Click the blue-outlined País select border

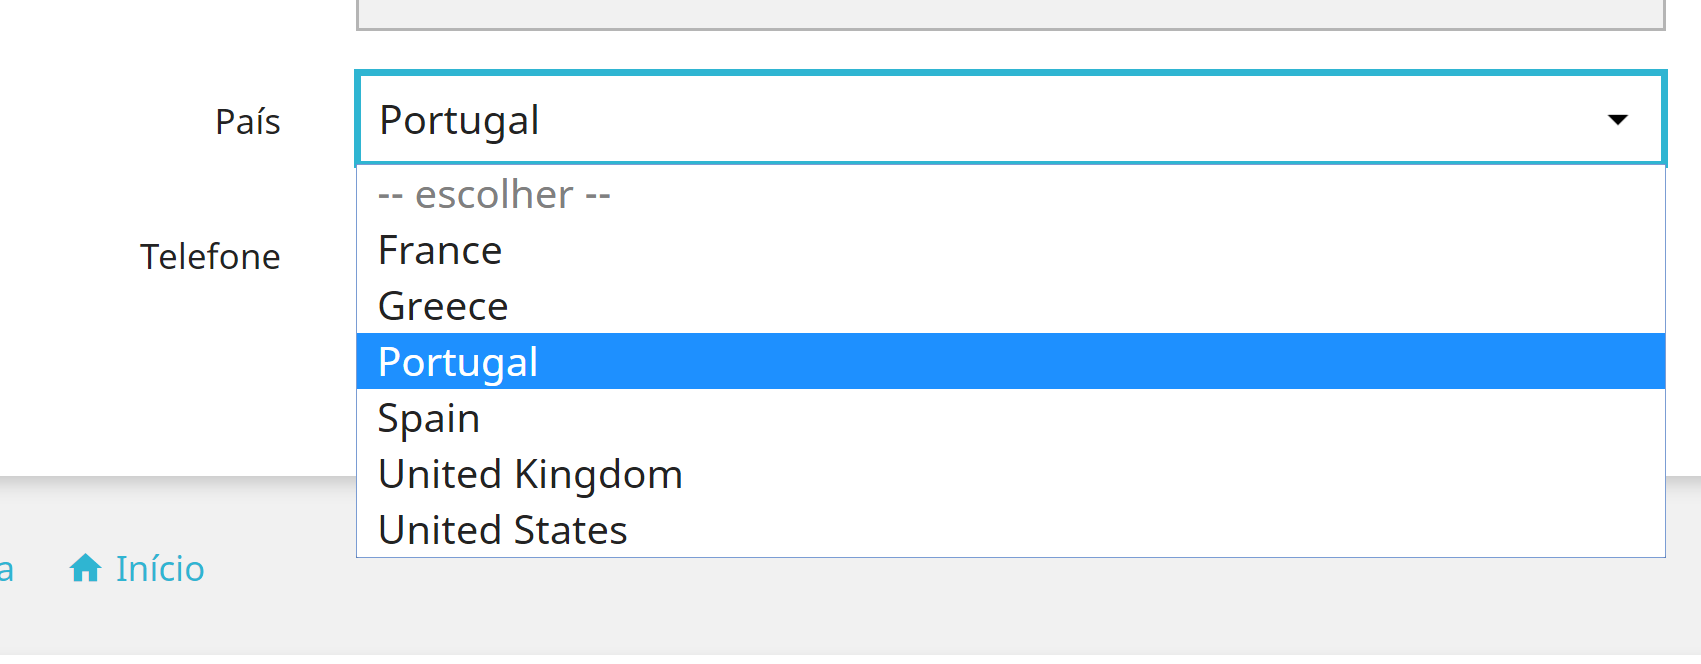pos(1010,73)
